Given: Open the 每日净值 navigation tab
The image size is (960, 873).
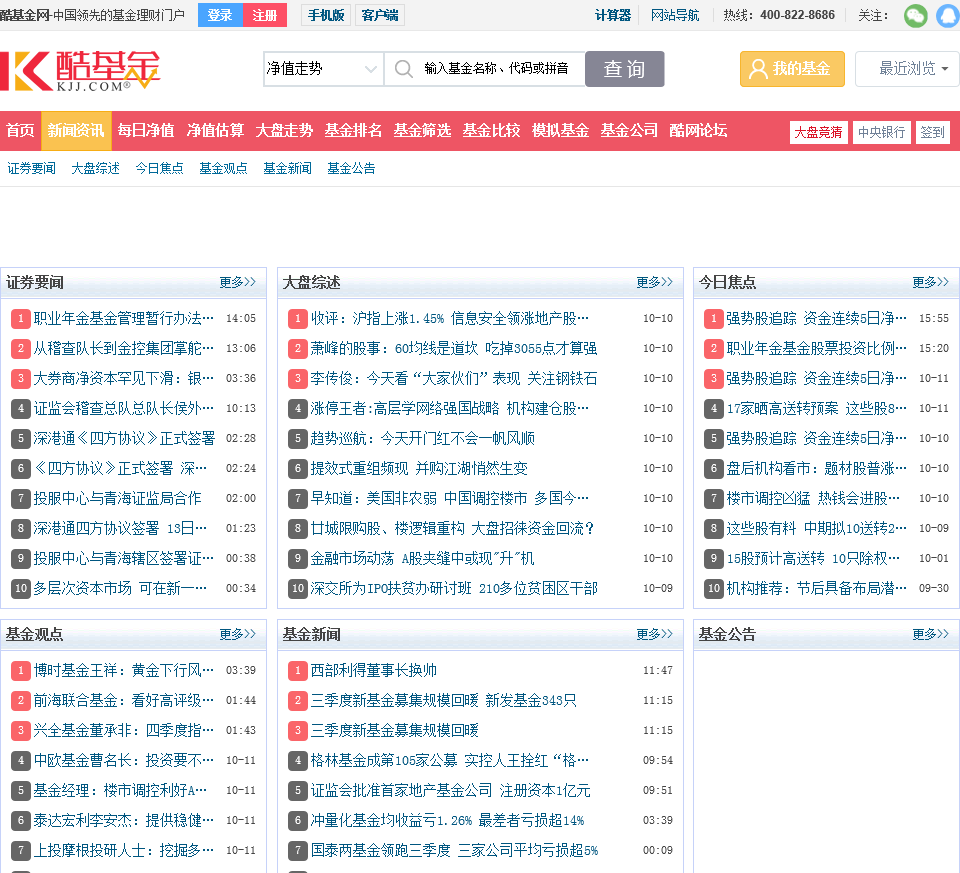Looking at the screenshot, I should pyautogui.click(x=146, y=130).
